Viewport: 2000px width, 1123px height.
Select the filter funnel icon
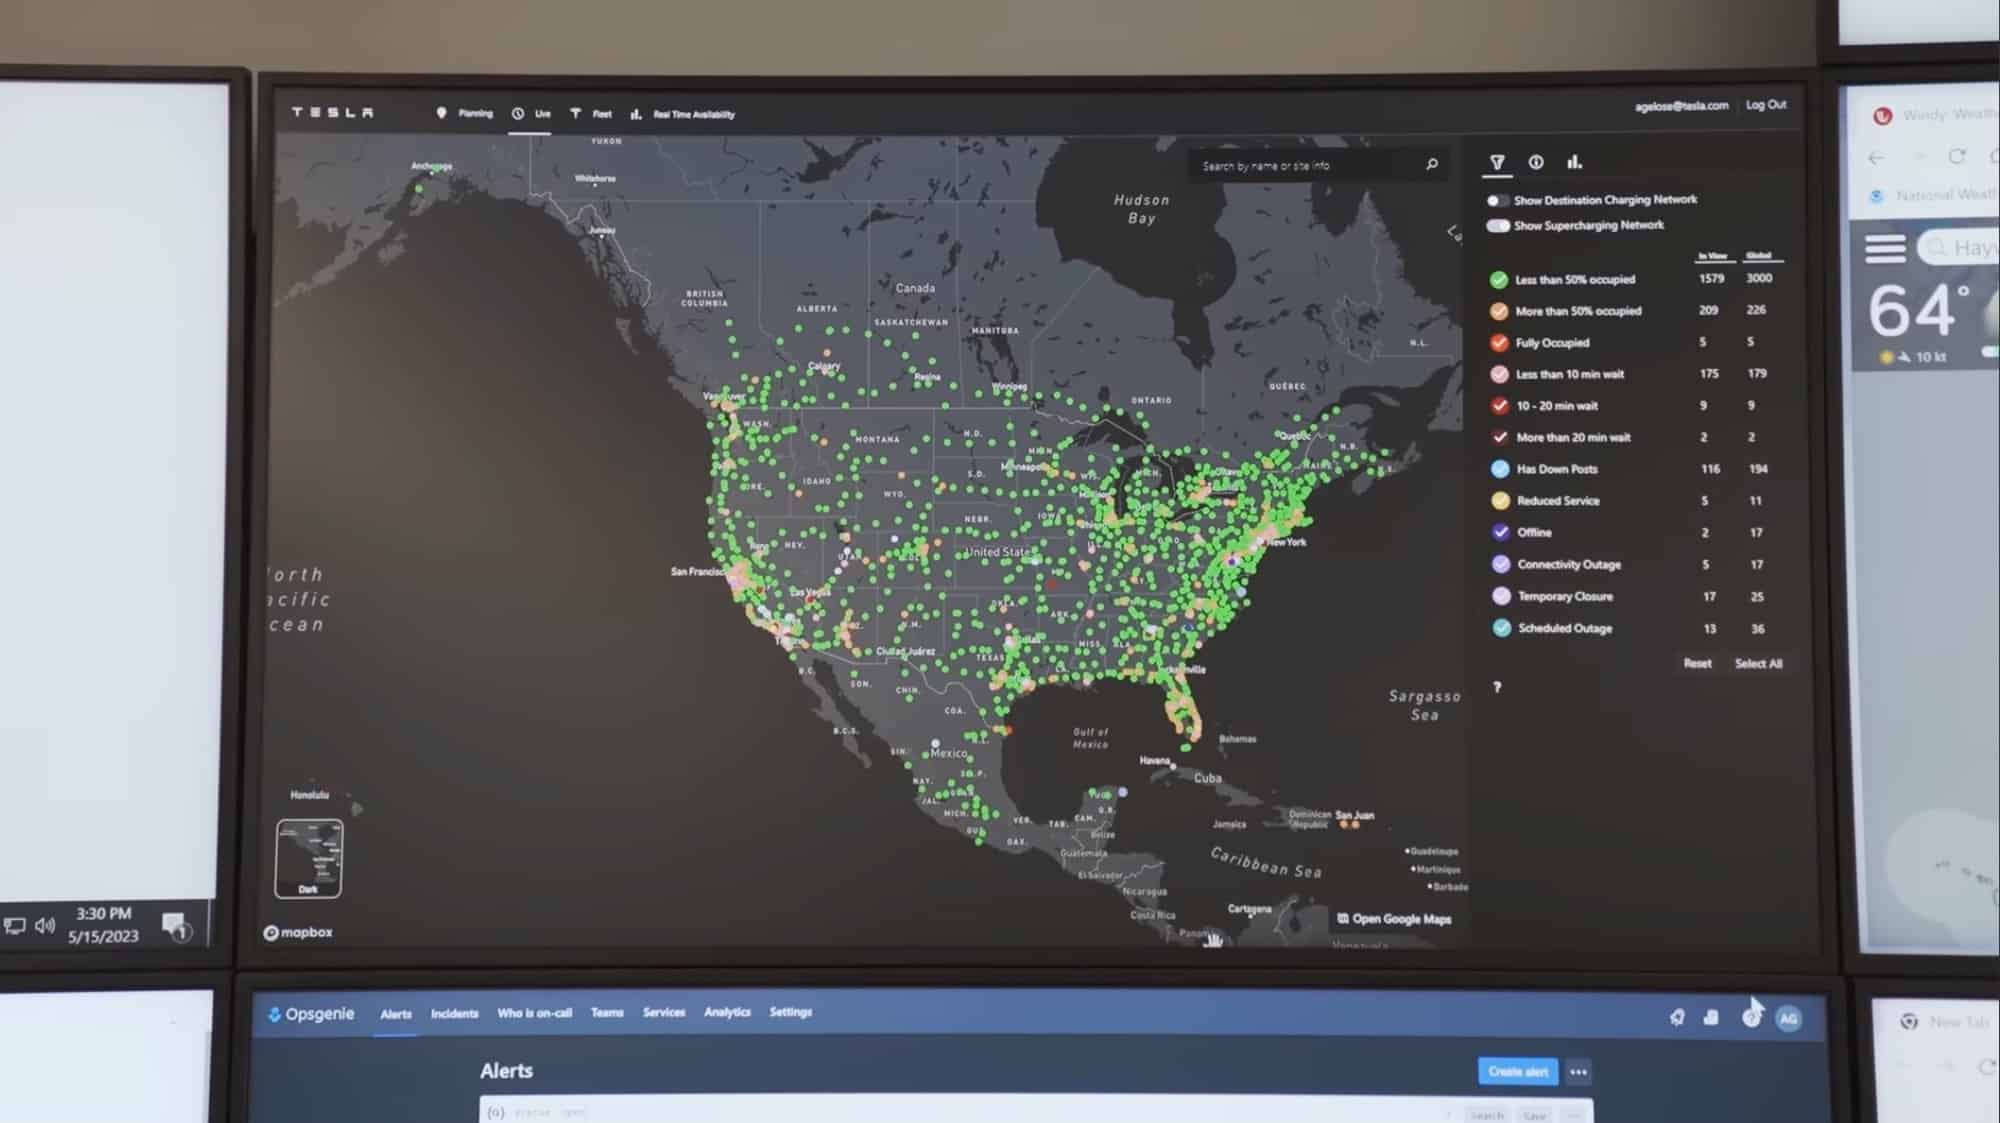click(1496, 161)
